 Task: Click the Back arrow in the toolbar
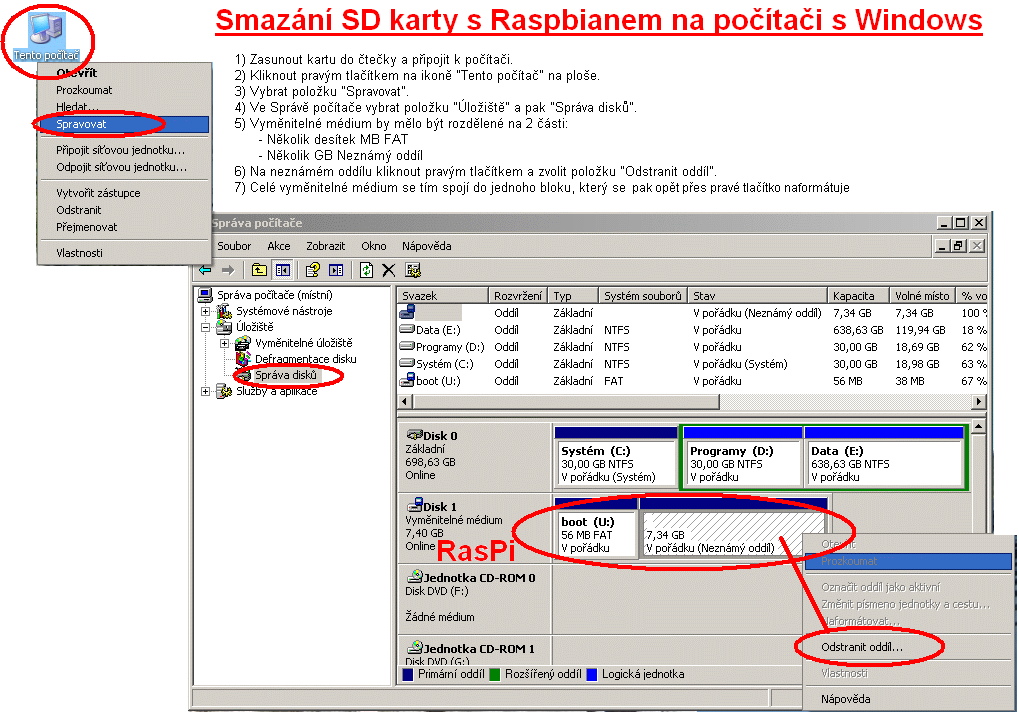pyautogui.click(x=205, y=270)
